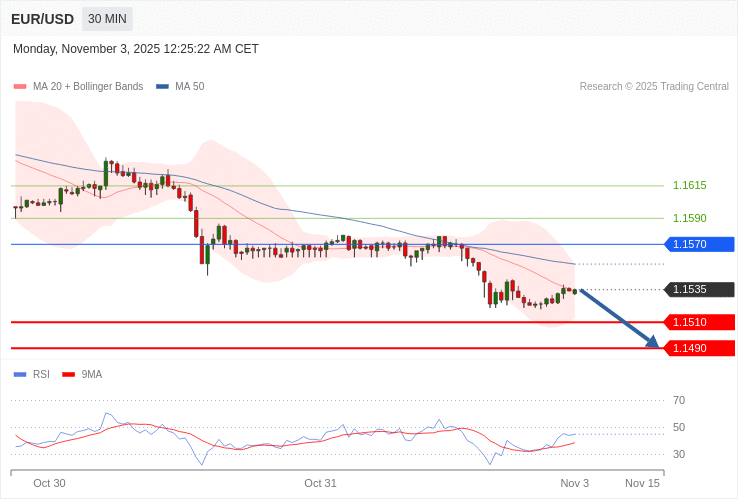Image resolution: width=738 pixels, height=500 pixels.
Task: Select the Nov 3 date on time axis
Action: pyautogui.click(x=574, y=483)
